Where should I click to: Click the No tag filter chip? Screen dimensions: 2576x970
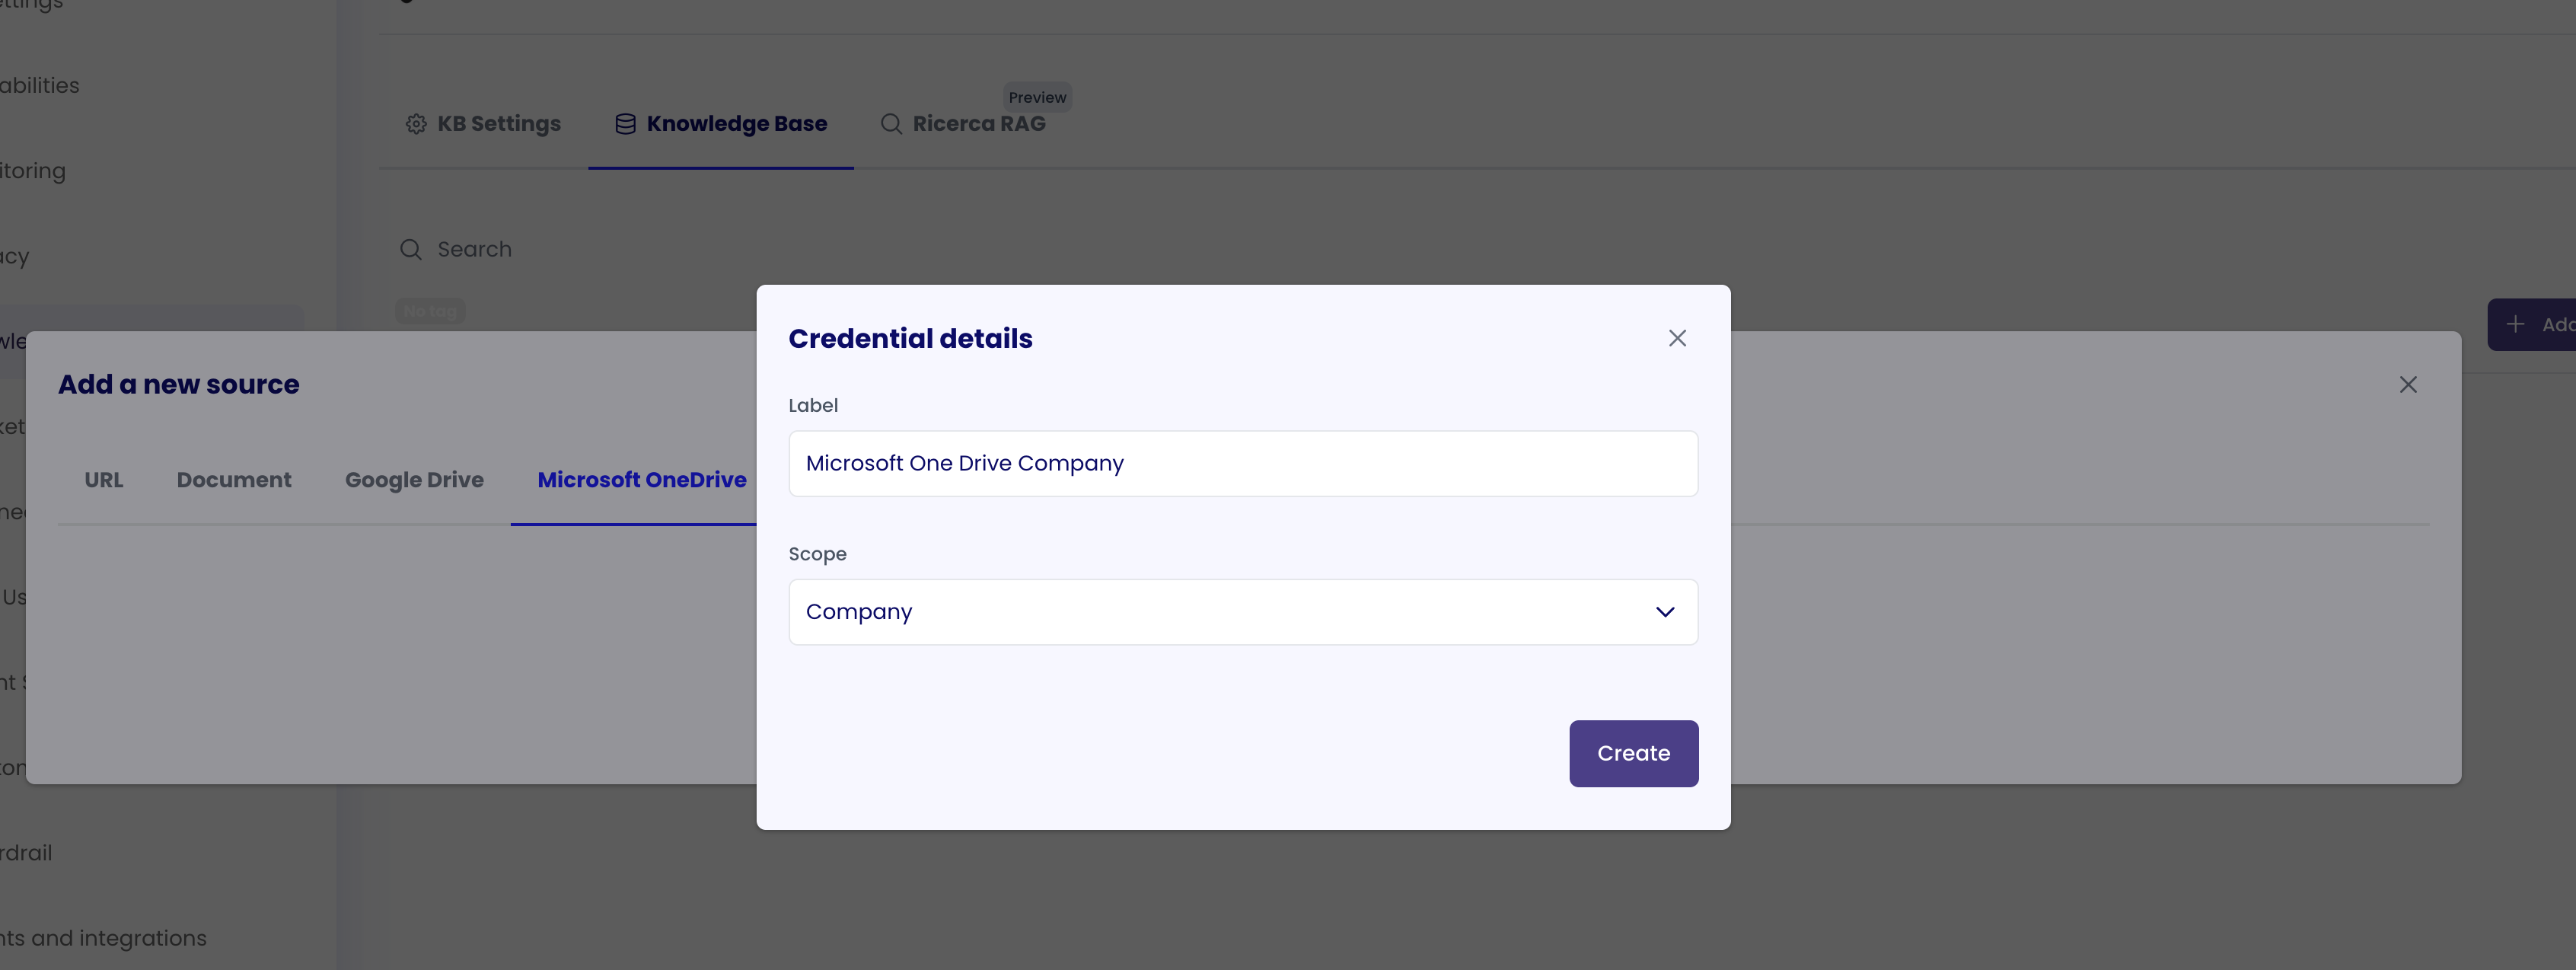point(430,311)
